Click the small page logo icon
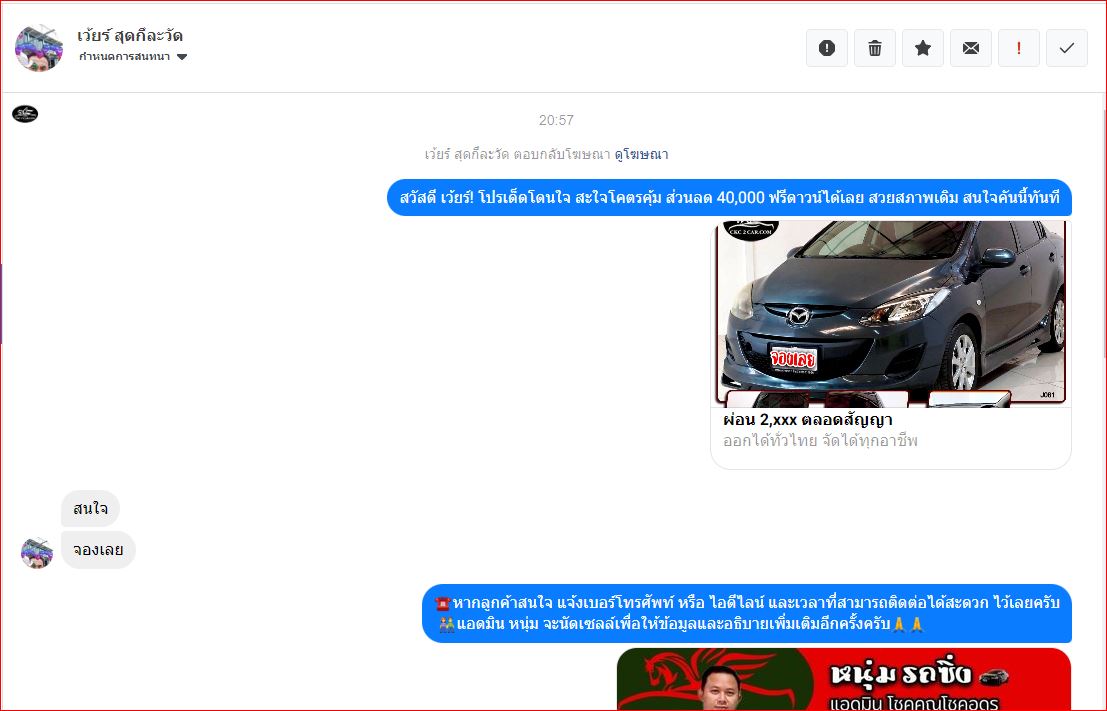The height and width of the screenshot is (711, 1107). pyautogui.click(x=25, y=114)
